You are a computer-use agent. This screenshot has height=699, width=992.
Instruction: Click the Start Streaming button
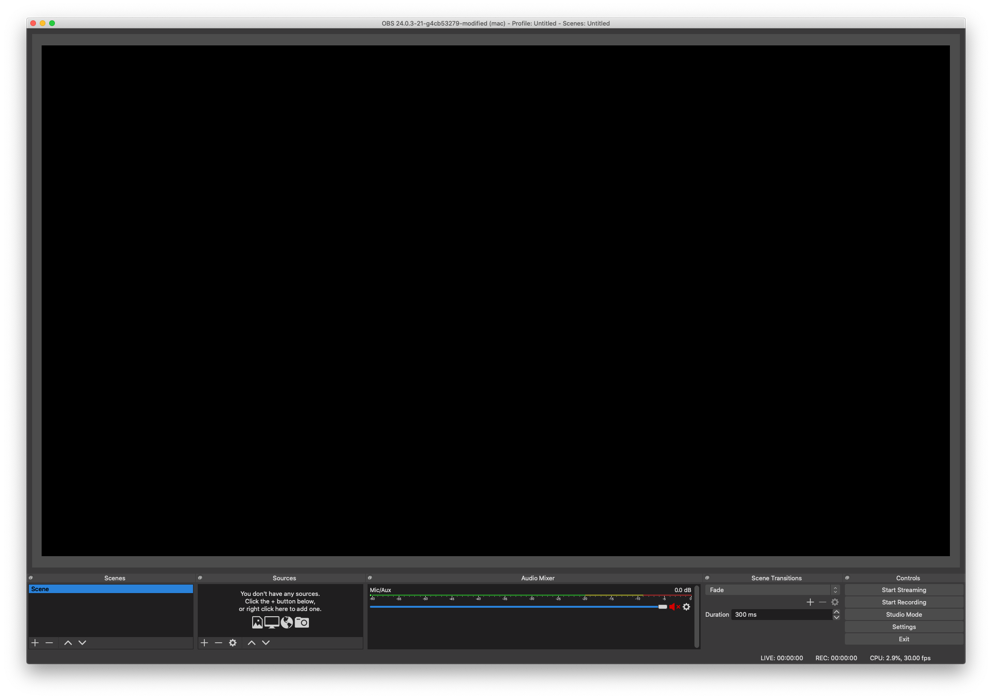(x=903, y=590)
